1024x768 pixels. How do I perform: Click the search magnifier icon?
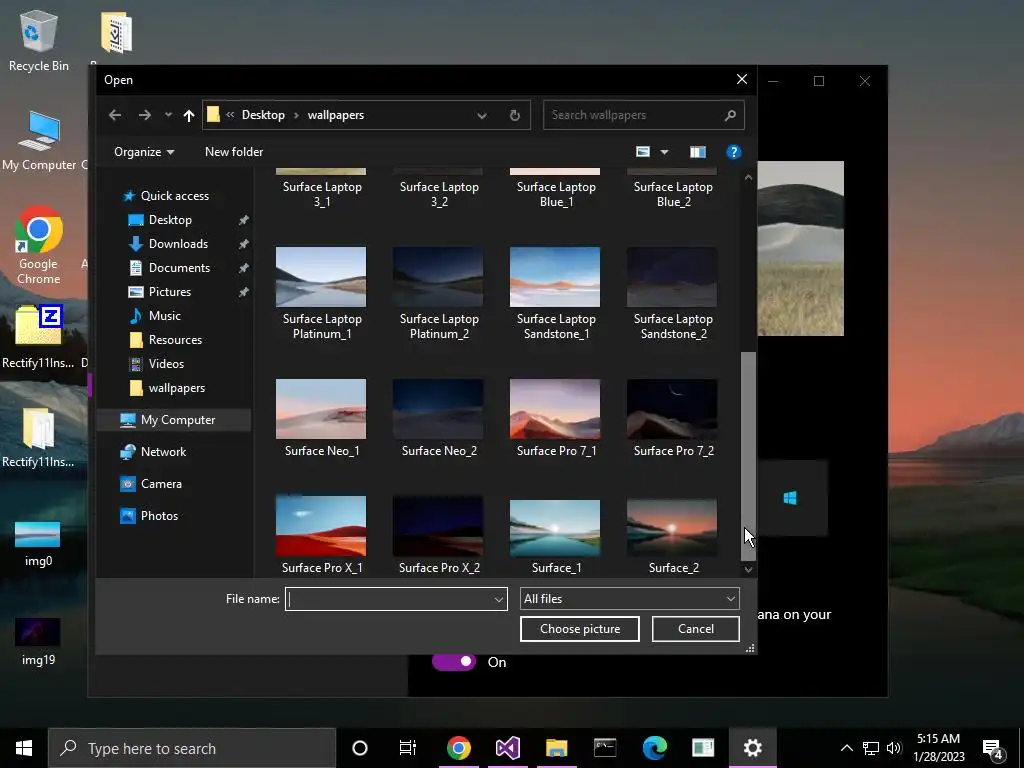[730, 115]
